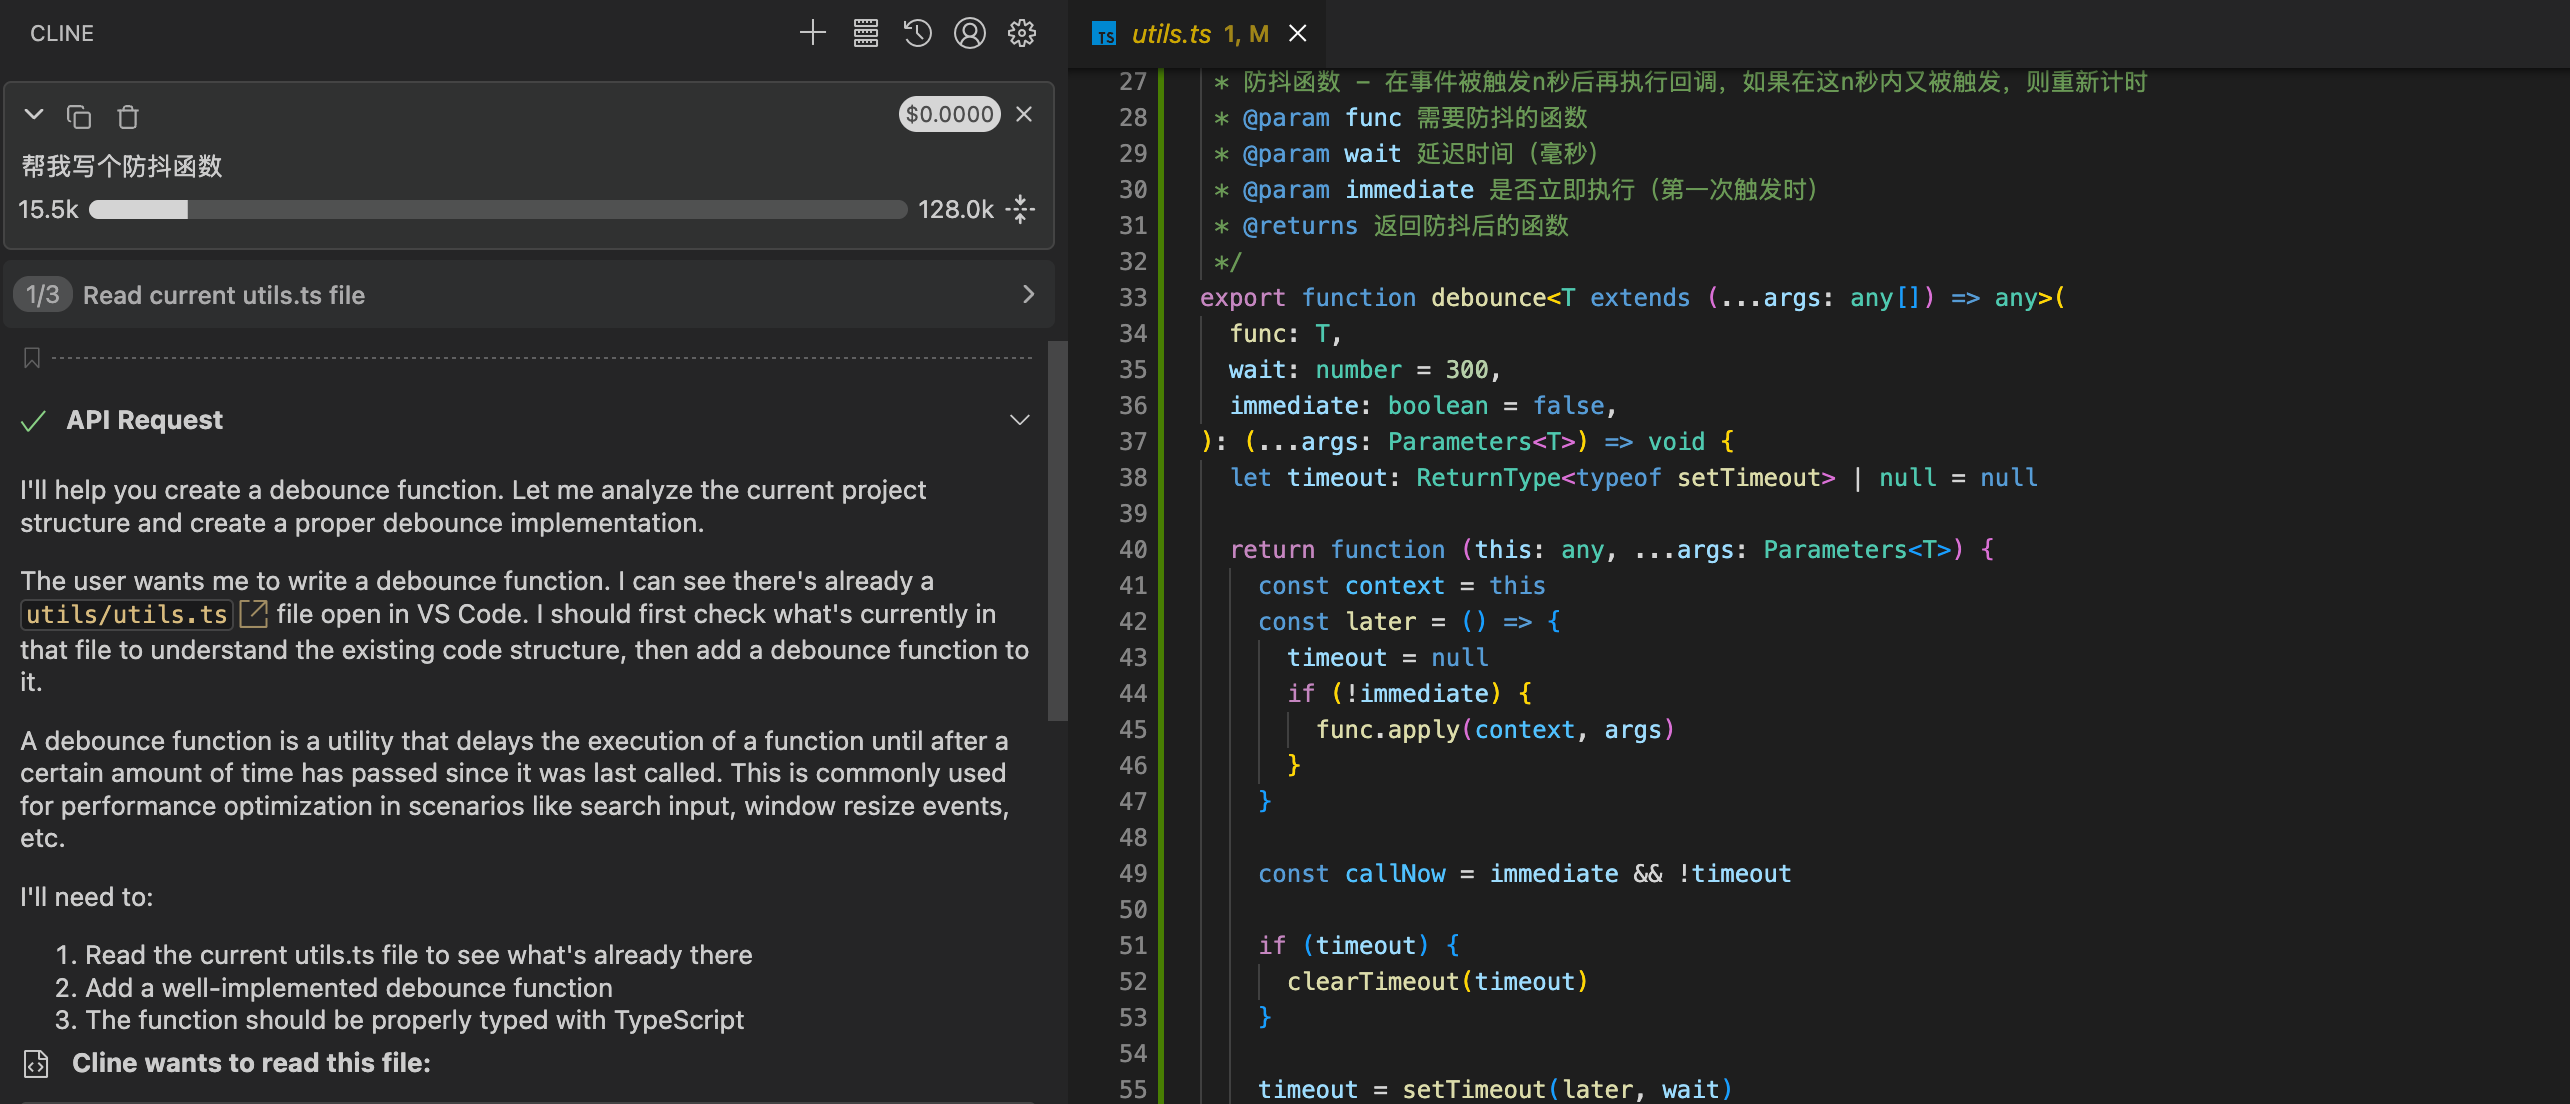Open the Cline account icon
The width and height of the screenshot is (2570, 1104).
969,33
